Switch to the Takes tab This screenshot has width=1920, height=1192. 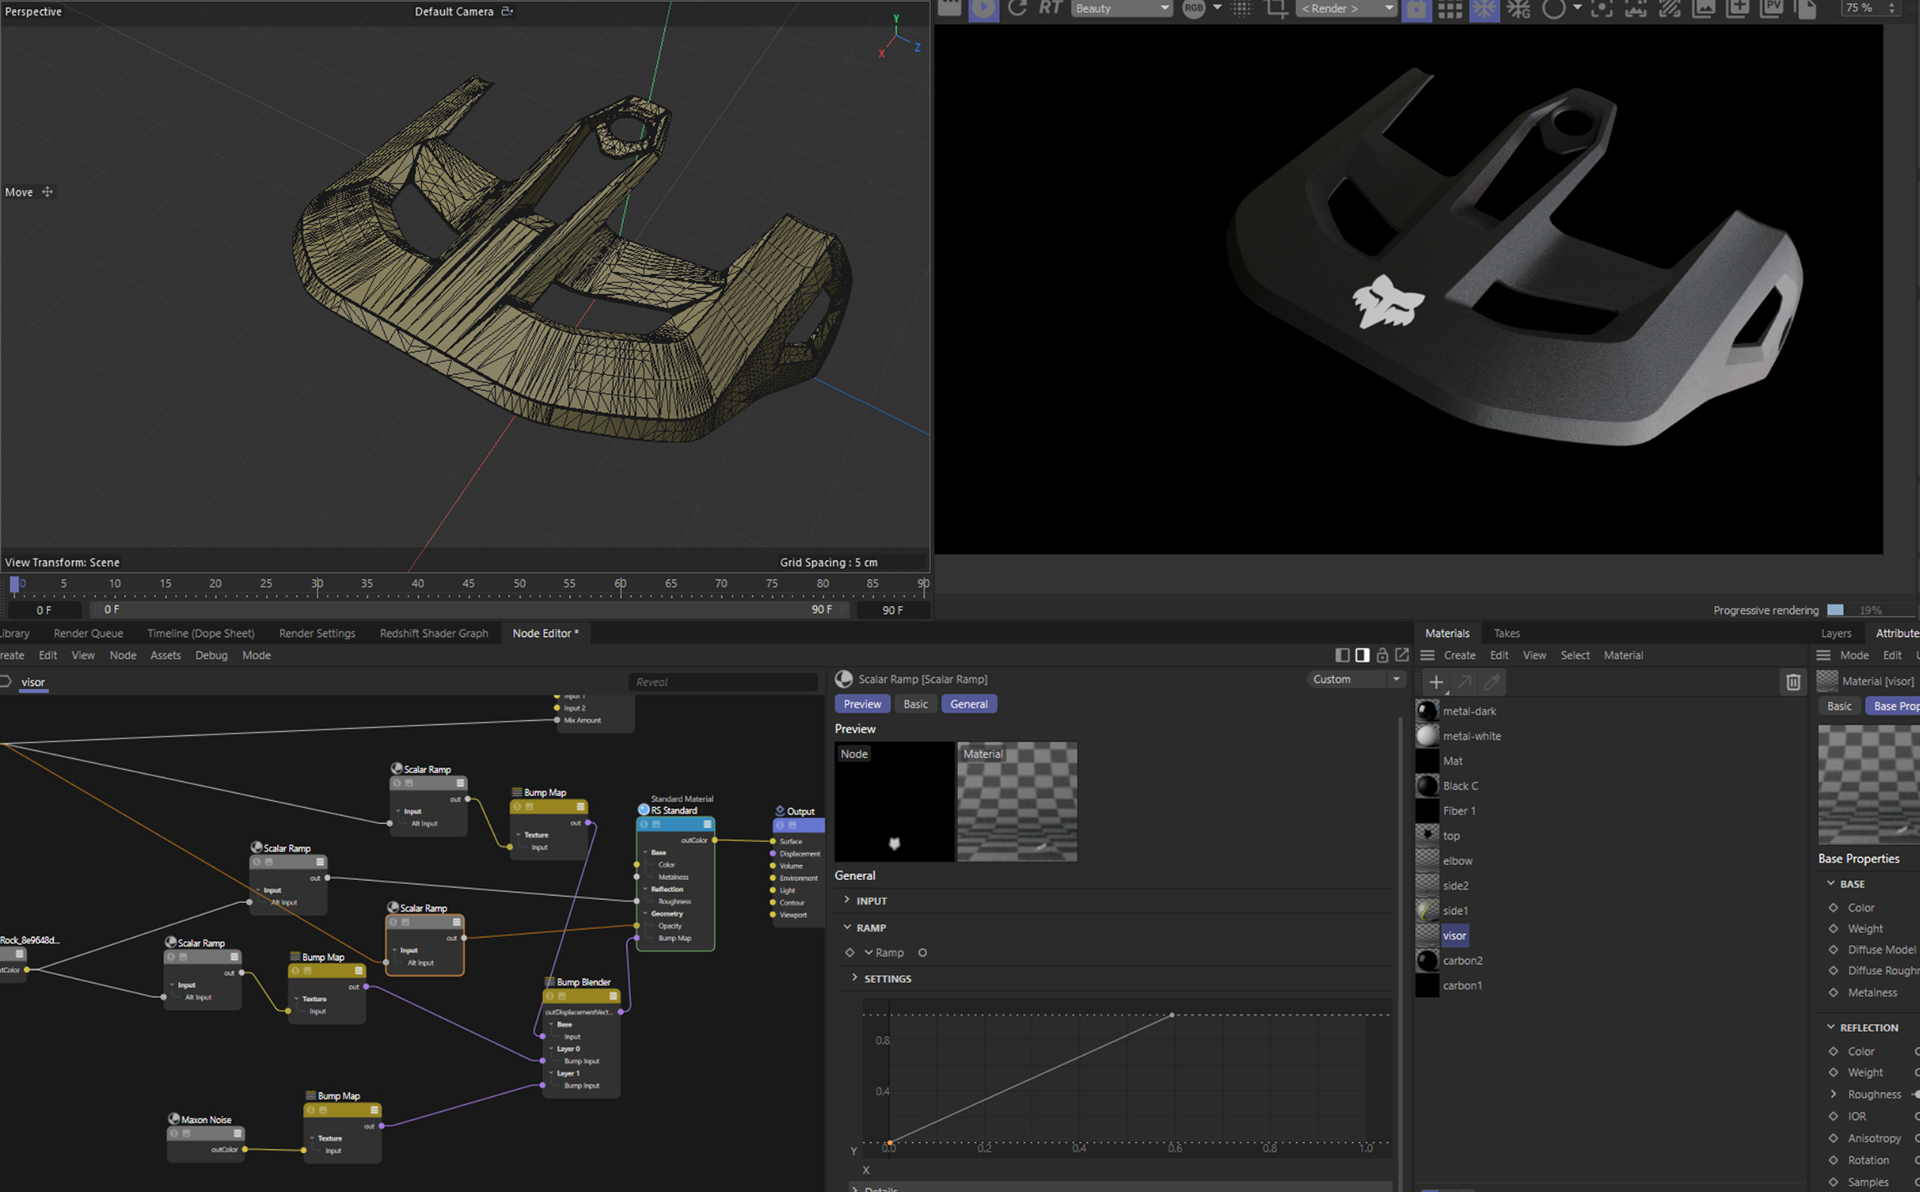tap(1506, 633)
